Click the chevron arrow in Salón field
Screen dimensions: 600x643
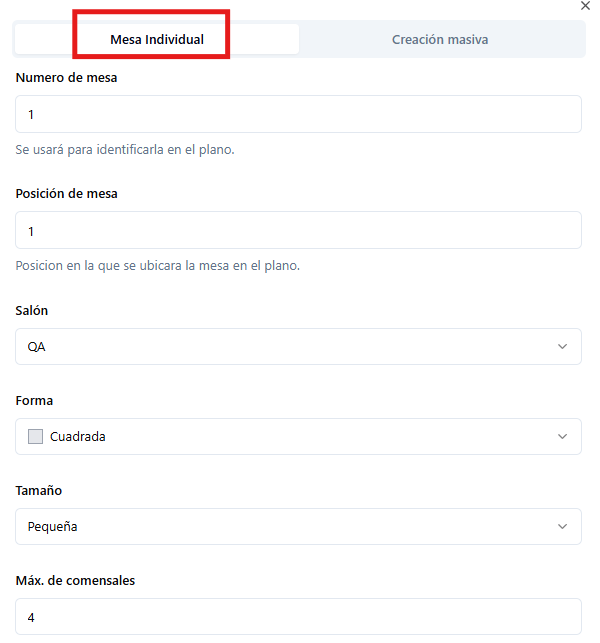click(562, 347)
